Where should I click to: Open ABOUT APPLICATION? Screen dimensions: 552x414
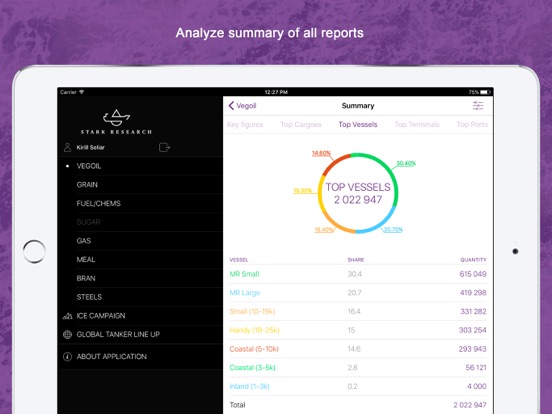(141, 357)
